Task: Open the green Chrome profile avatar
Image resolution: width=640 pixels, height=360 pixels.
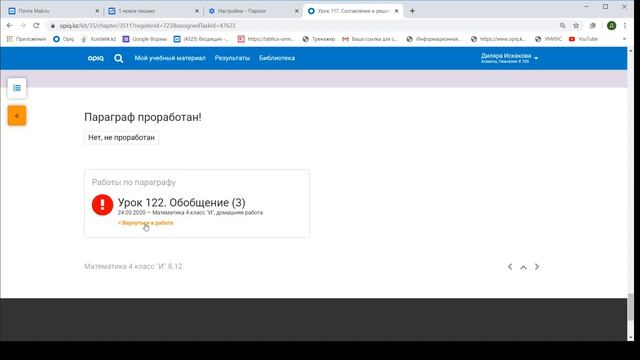Action: (611, 25)
